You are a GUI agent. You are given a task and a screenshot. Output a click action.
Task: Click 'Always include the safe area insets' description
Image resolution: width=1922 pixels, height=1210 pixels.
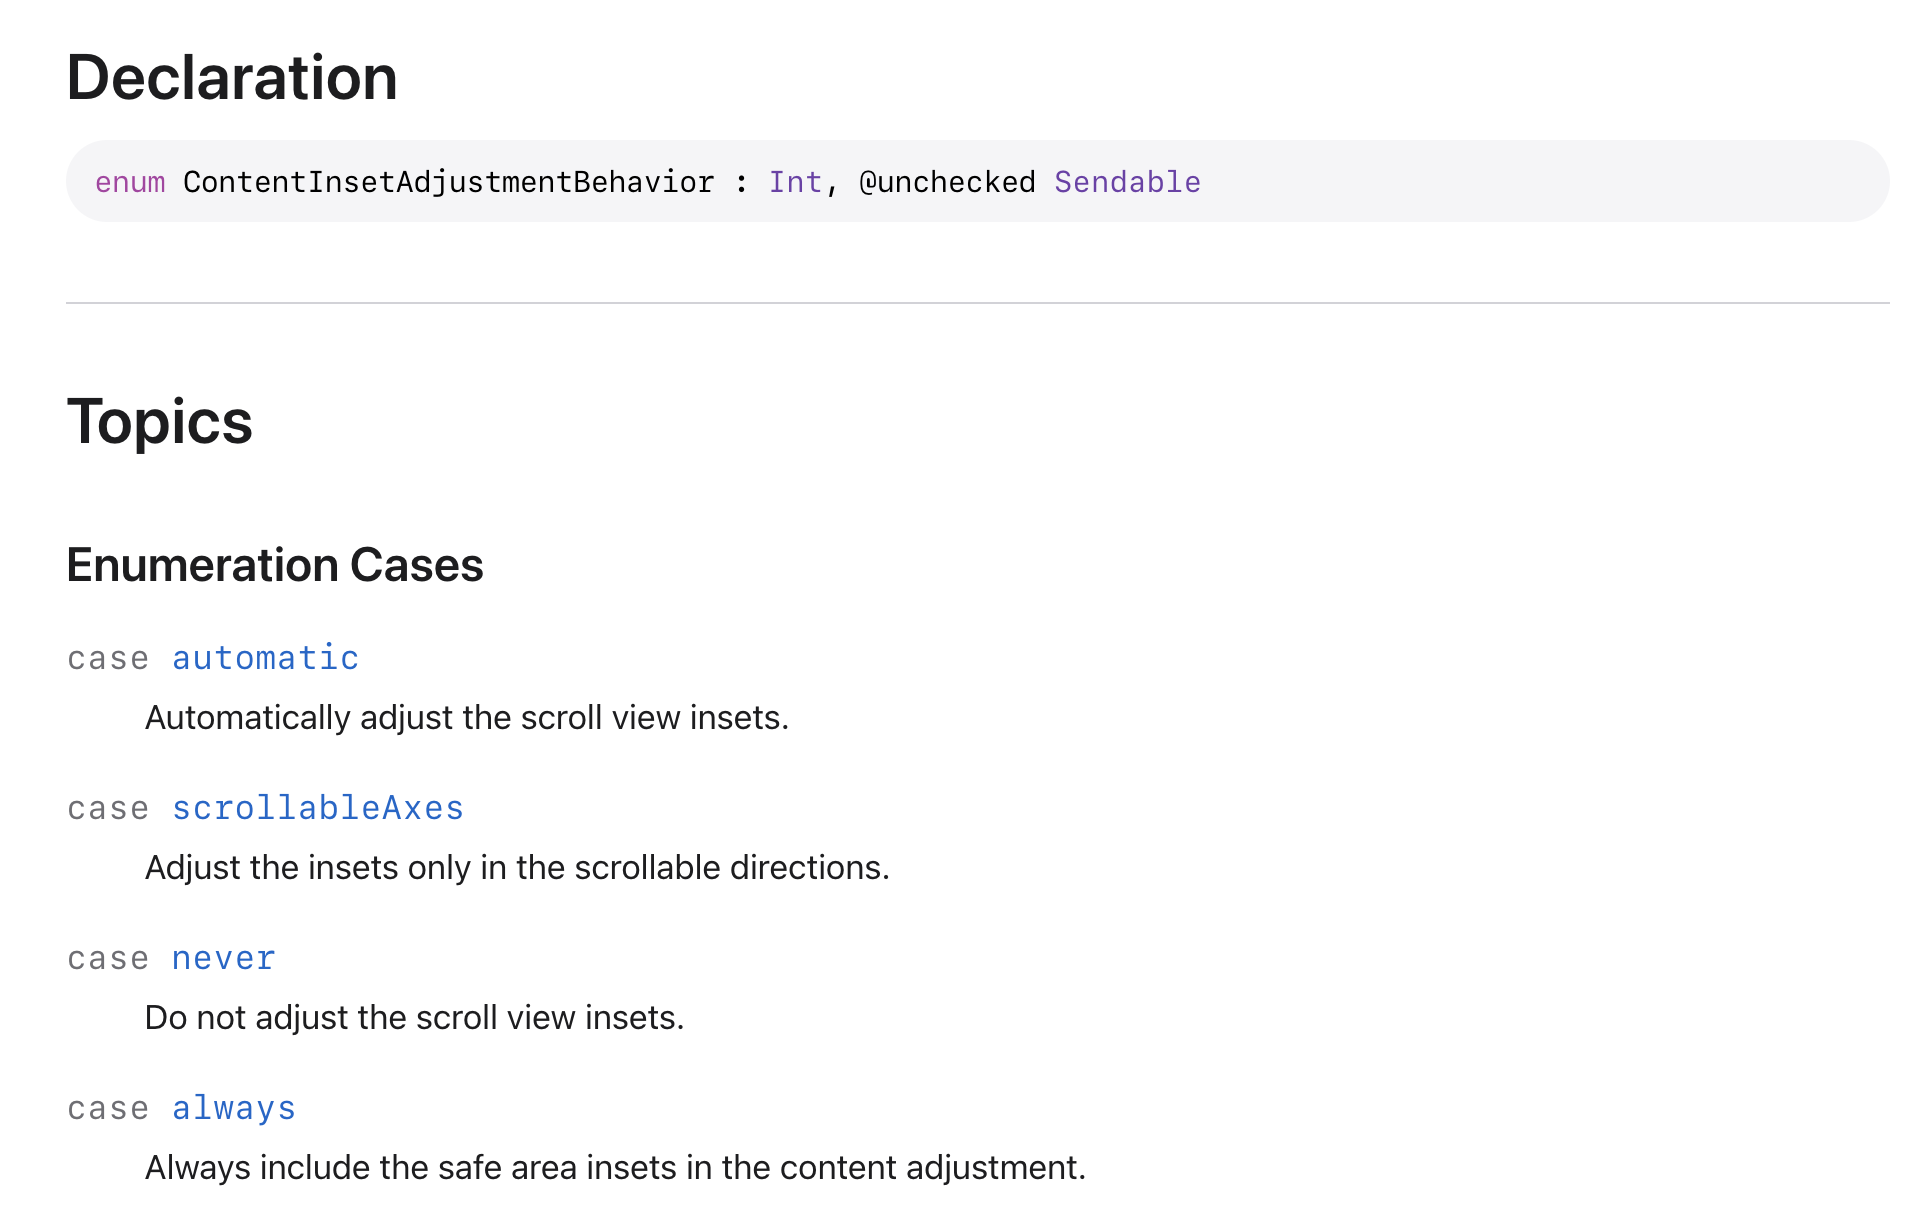(x=615, y=1168)
